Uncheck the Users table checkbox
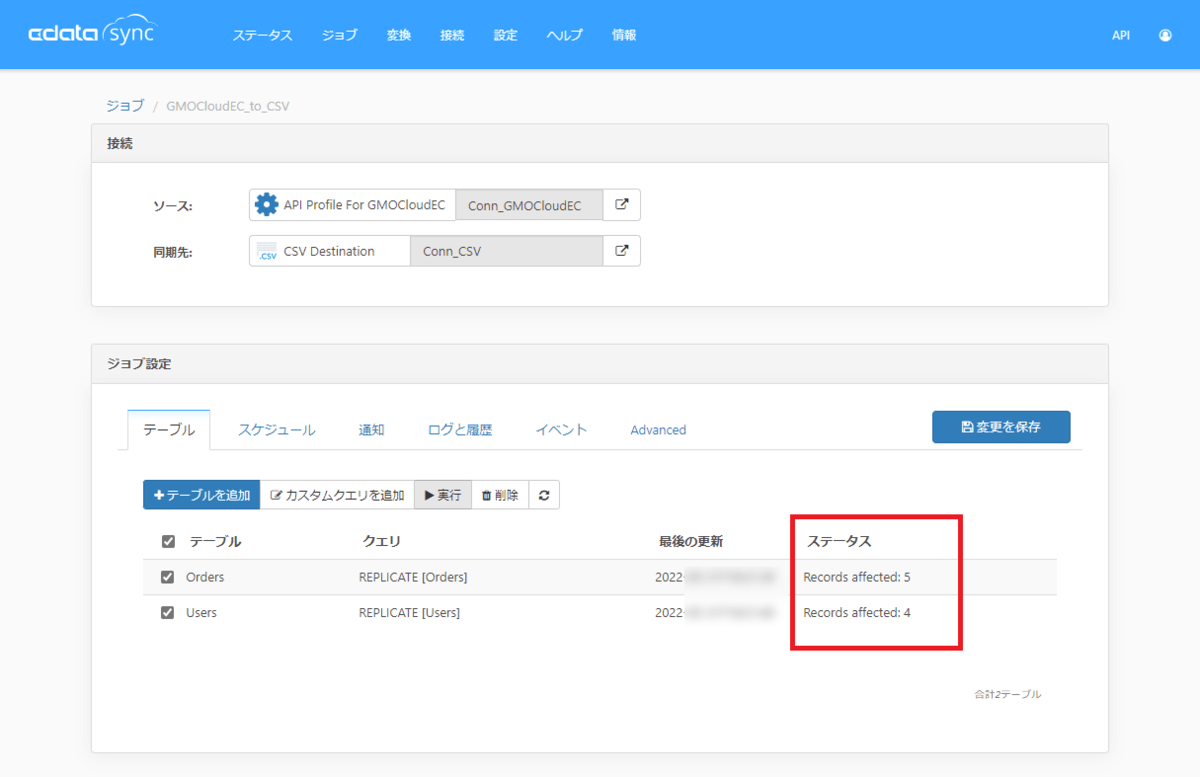Screen dimensions: 1200x777 [168, 613]
